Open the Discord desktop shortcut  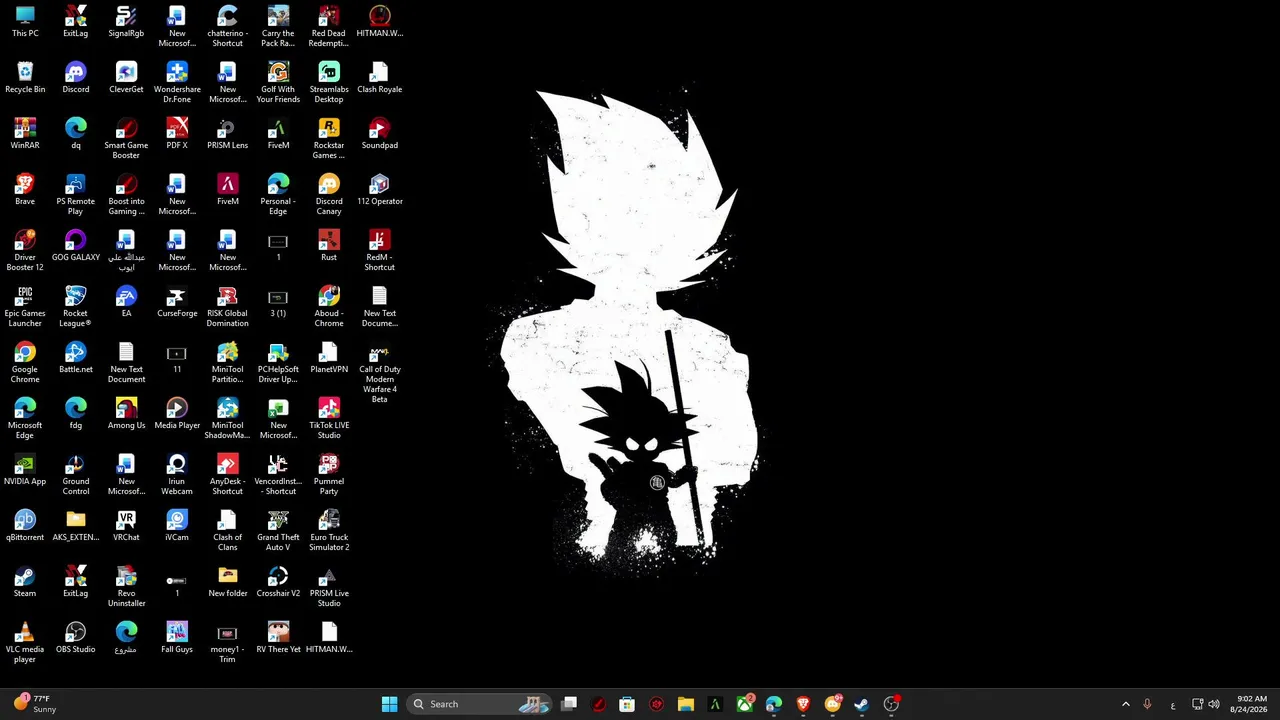(x=75, y=78)
